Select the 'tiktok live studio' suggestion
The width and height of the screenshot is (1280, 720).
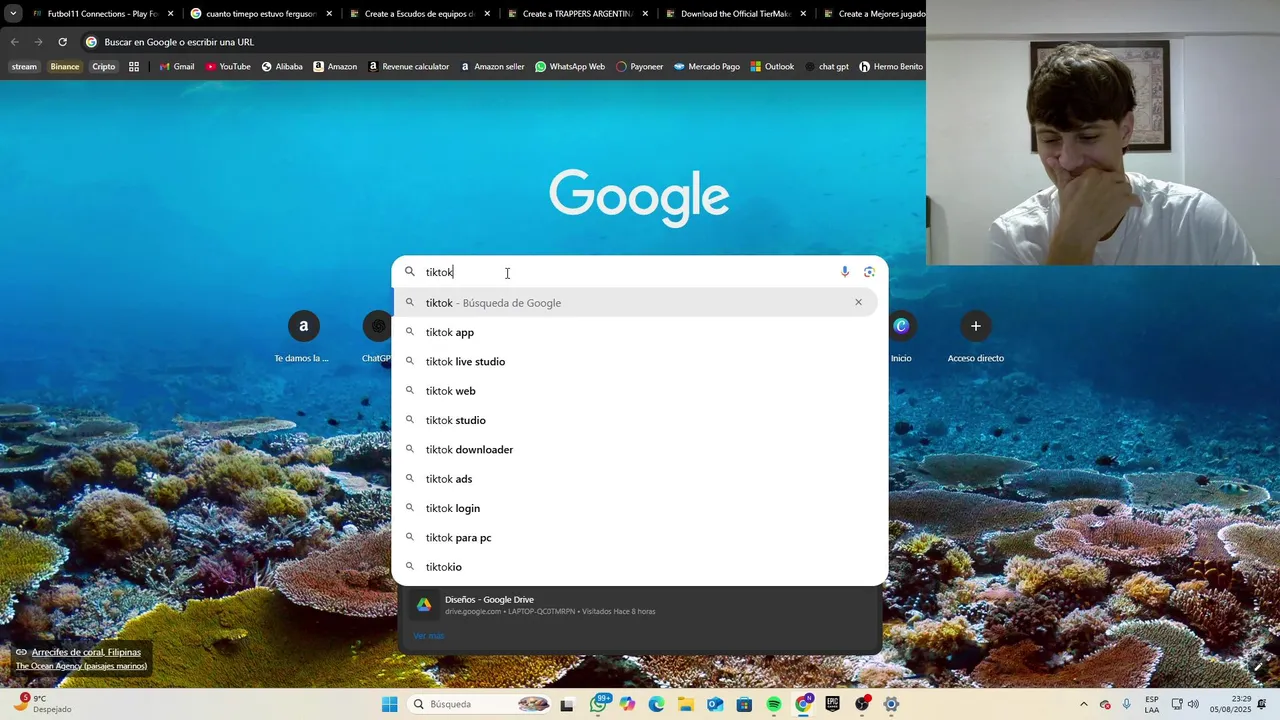tap(639, 361)
